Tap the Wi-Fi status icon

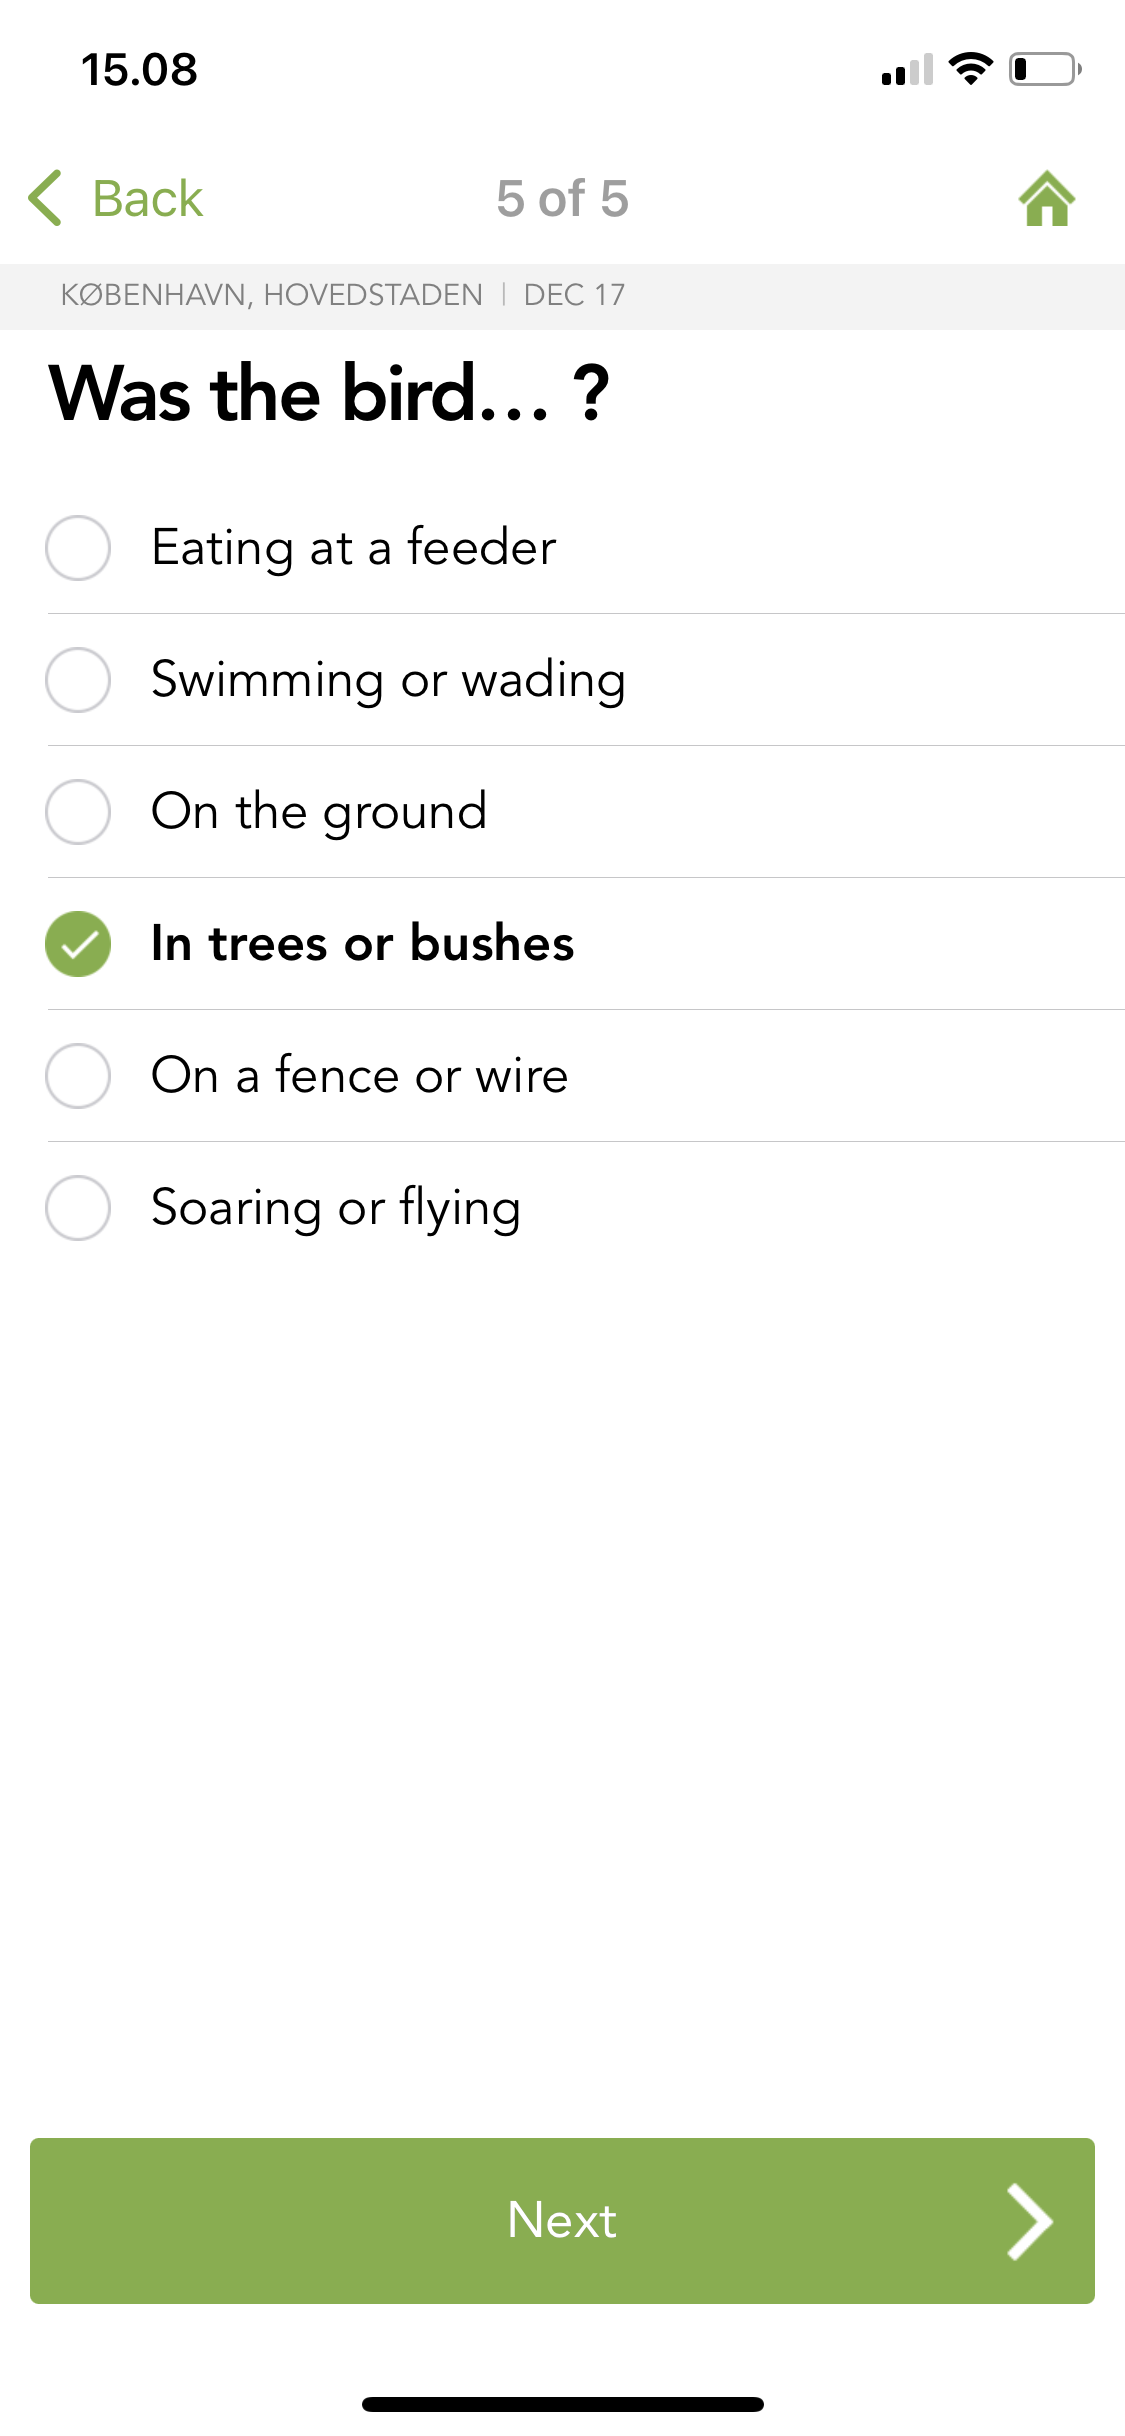click(969, 69)
